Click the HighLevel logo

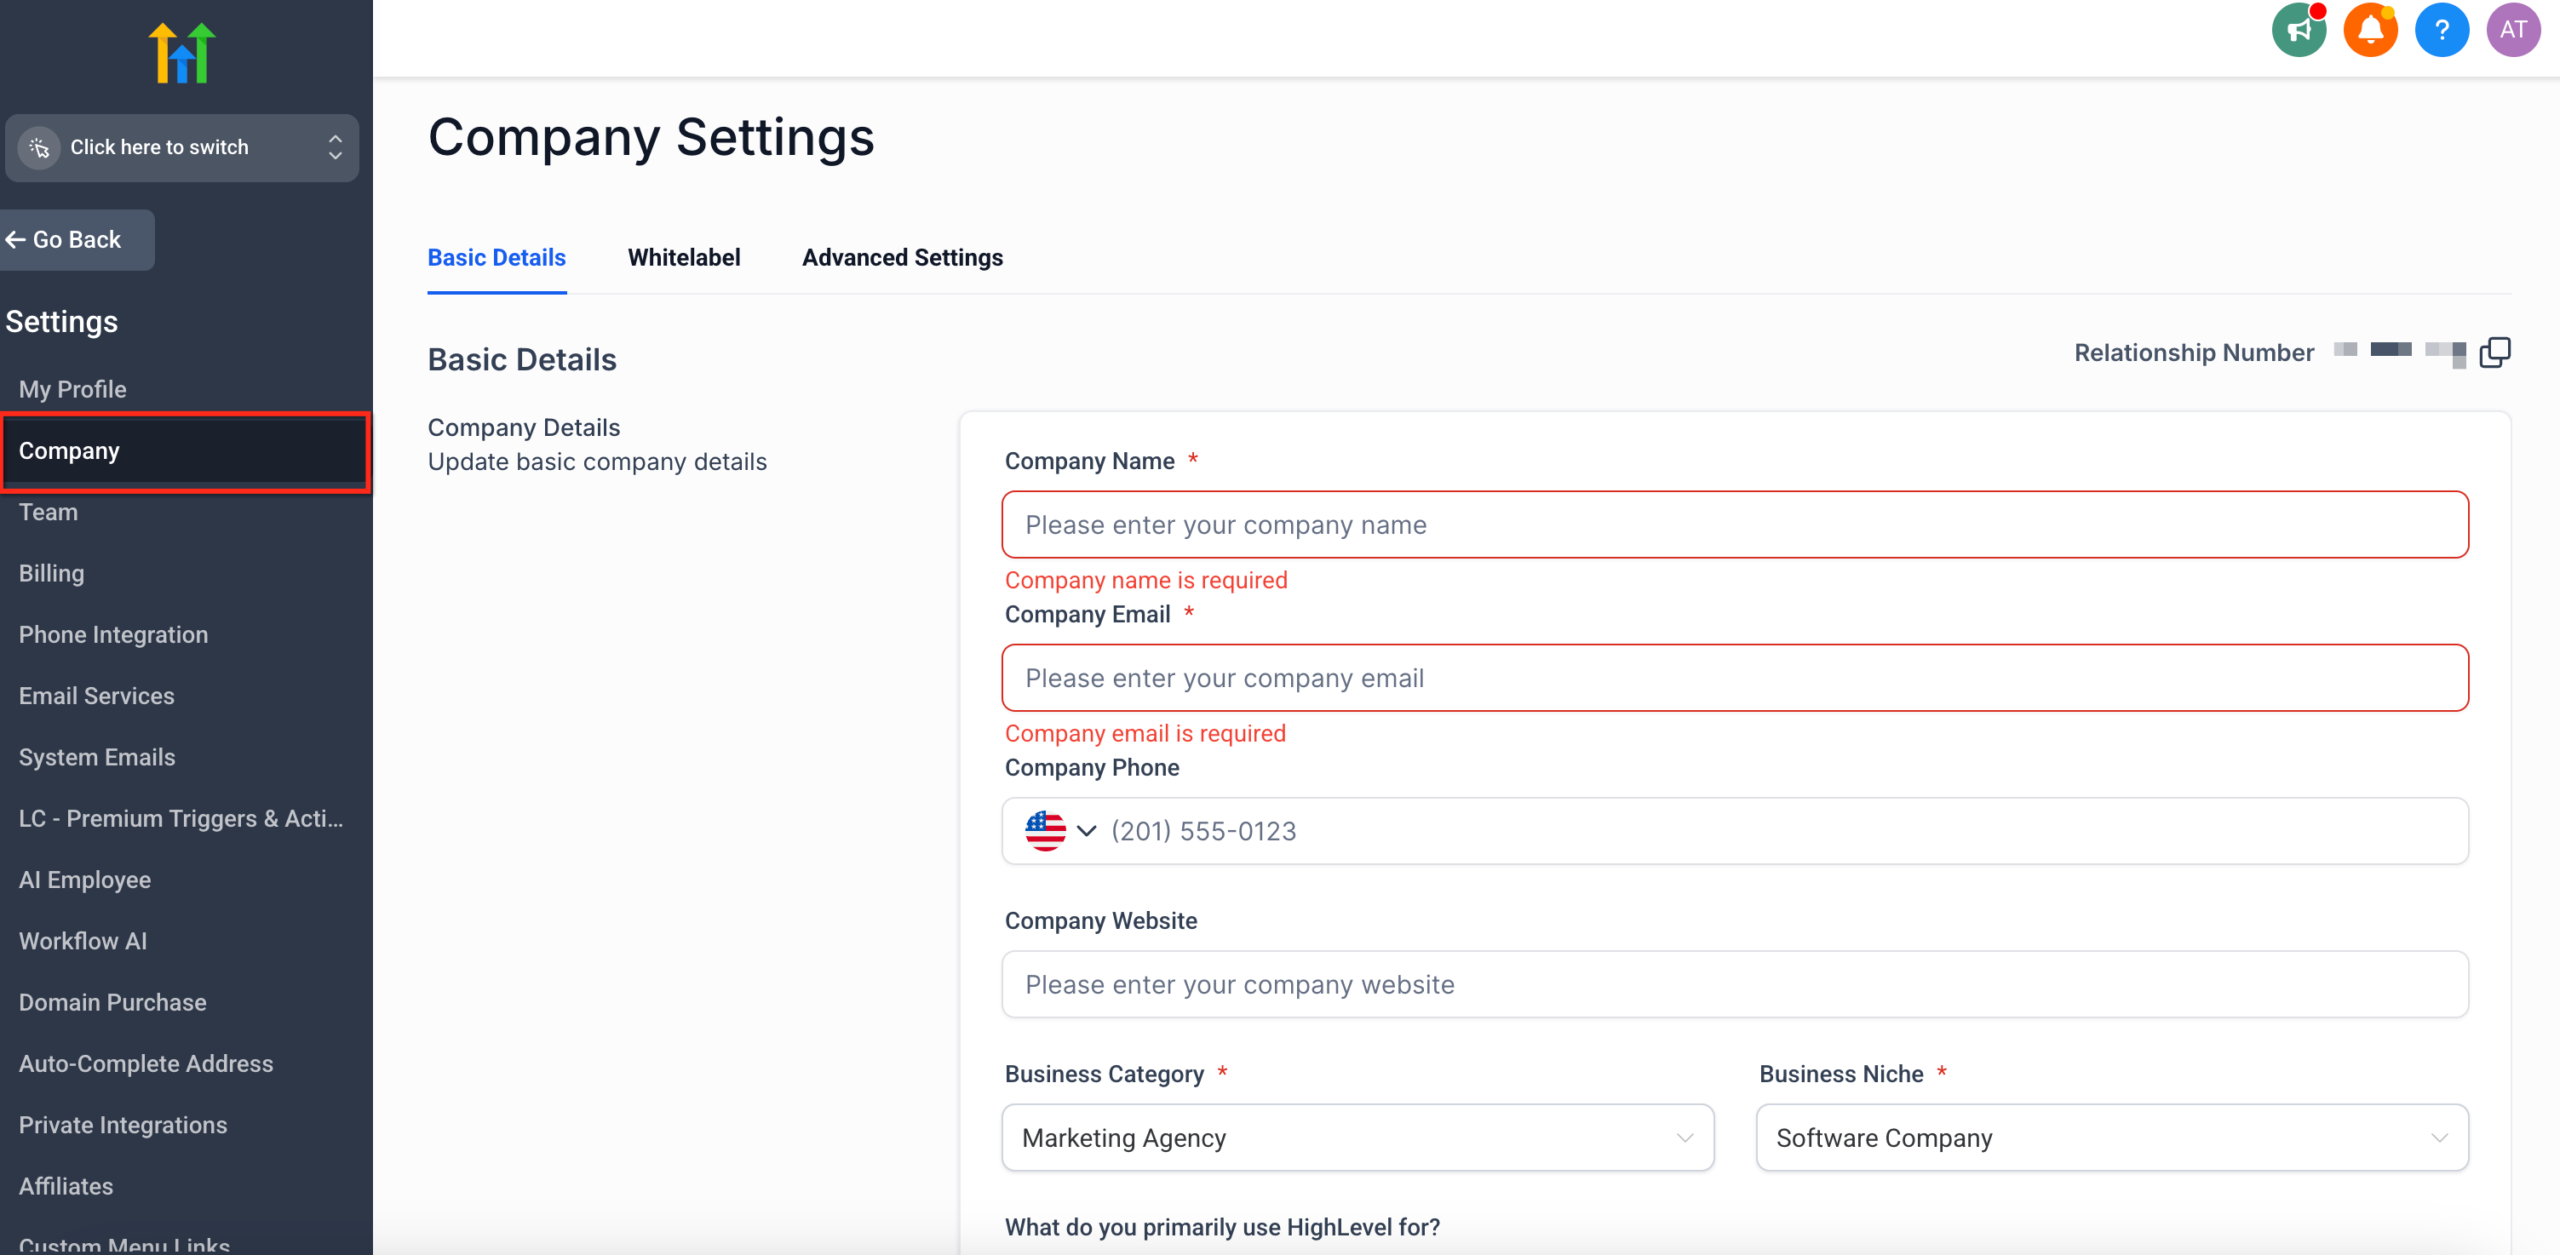[181, 51]
